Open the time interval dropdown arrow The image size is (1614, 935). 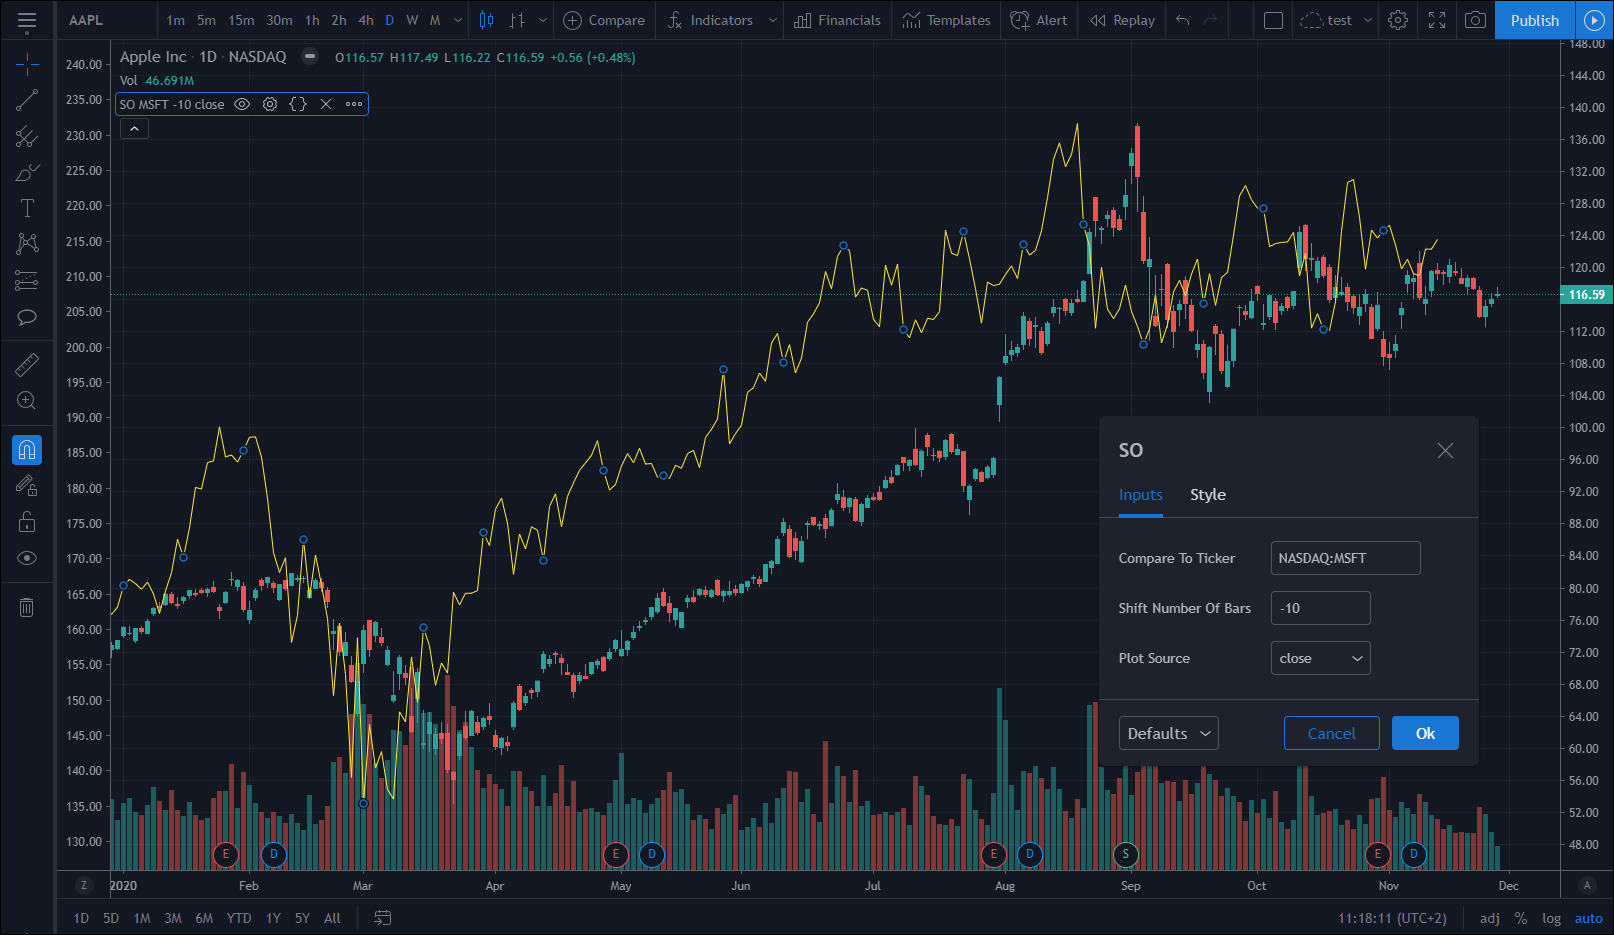tap(458, 20)
